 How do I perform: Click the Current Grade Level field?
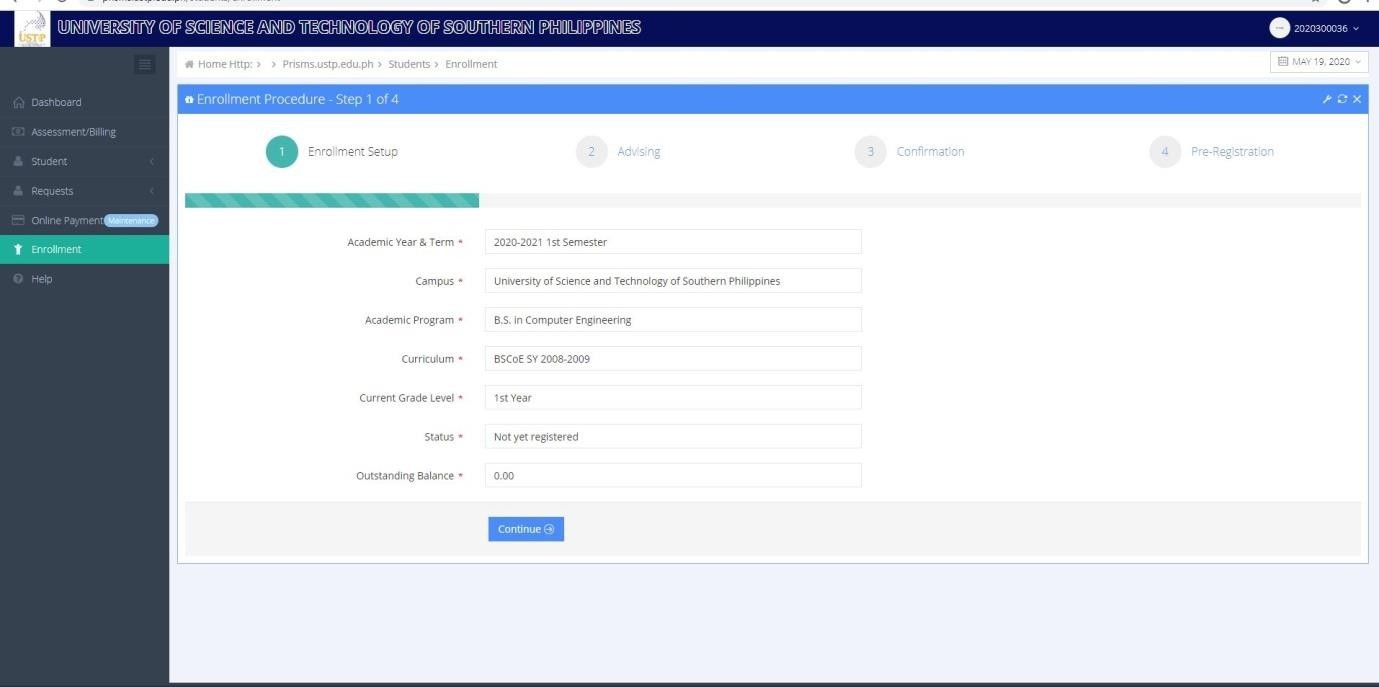tap(673, 398)
